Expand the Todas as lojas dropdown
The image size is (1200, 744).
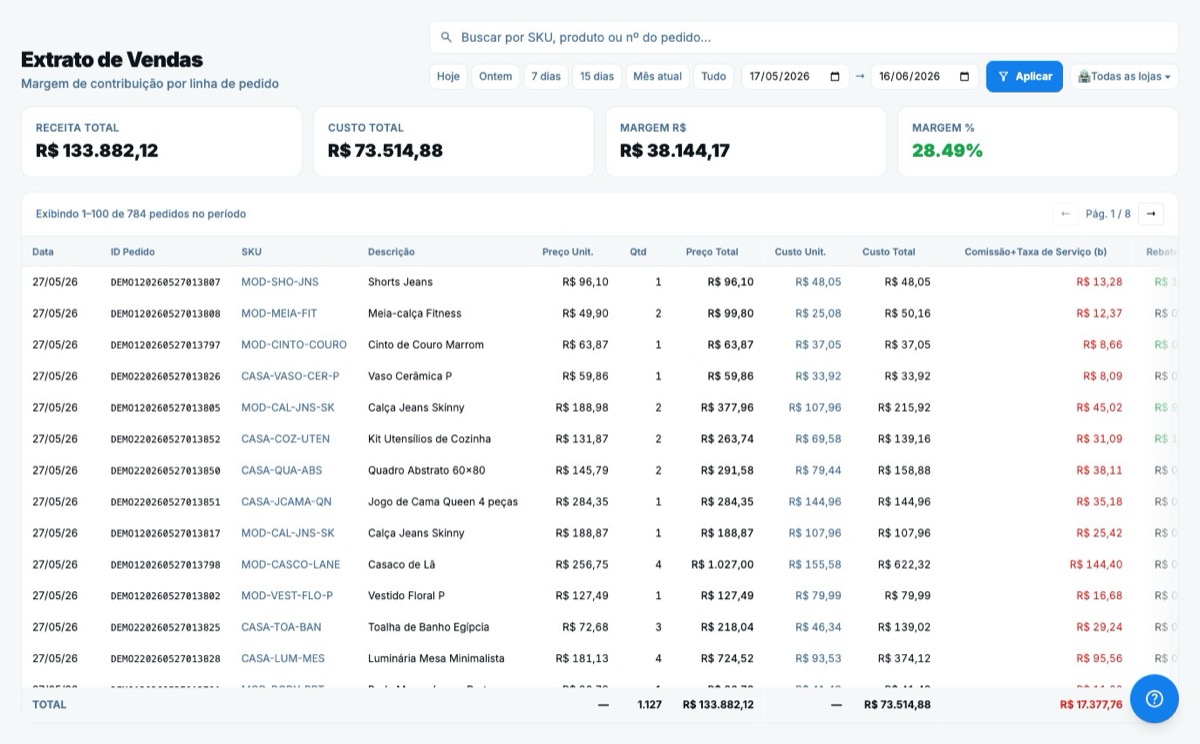click(x=1124, y=77)
